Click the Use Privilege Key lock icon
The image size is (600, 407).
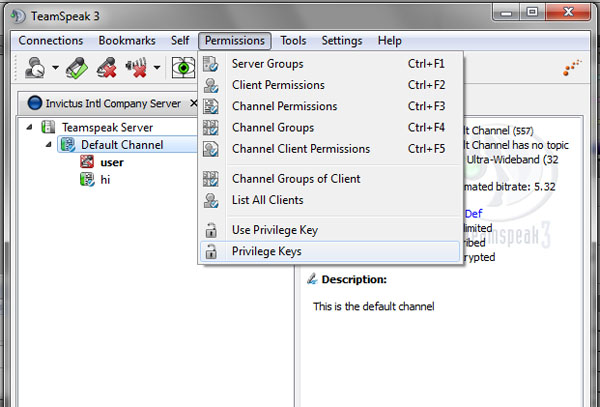(x=211, y=230)
